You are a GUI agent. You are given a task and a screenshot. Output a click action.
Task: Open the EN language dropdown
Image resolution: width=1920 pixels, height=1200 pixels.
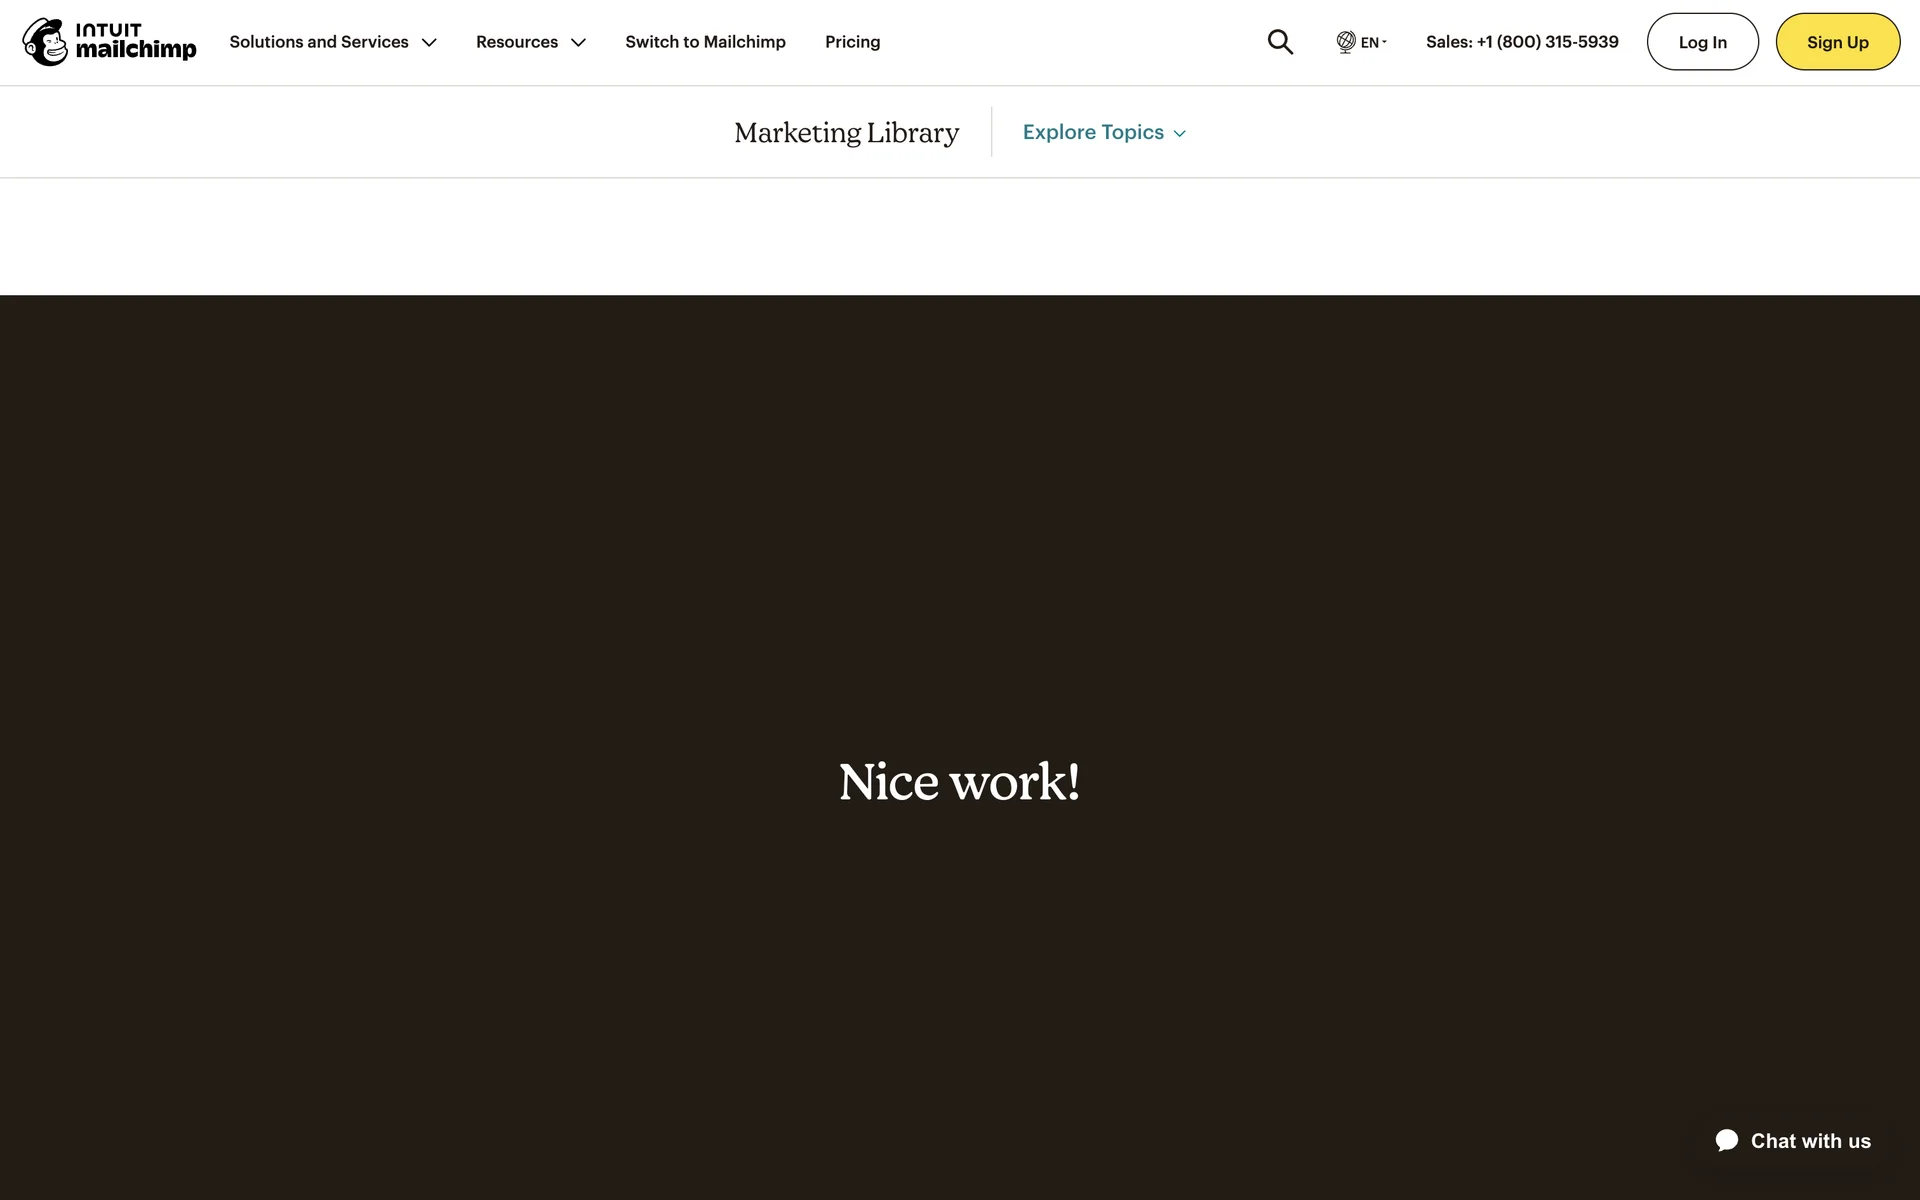(1372, 42)
